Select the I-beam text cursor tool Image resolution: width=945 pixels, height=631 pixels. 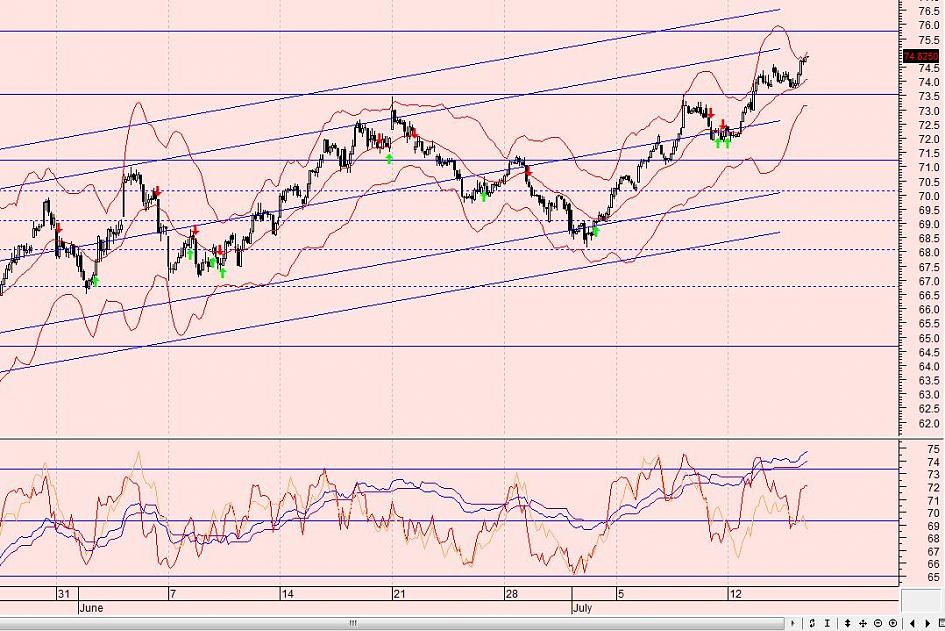(x=827, y=623)
